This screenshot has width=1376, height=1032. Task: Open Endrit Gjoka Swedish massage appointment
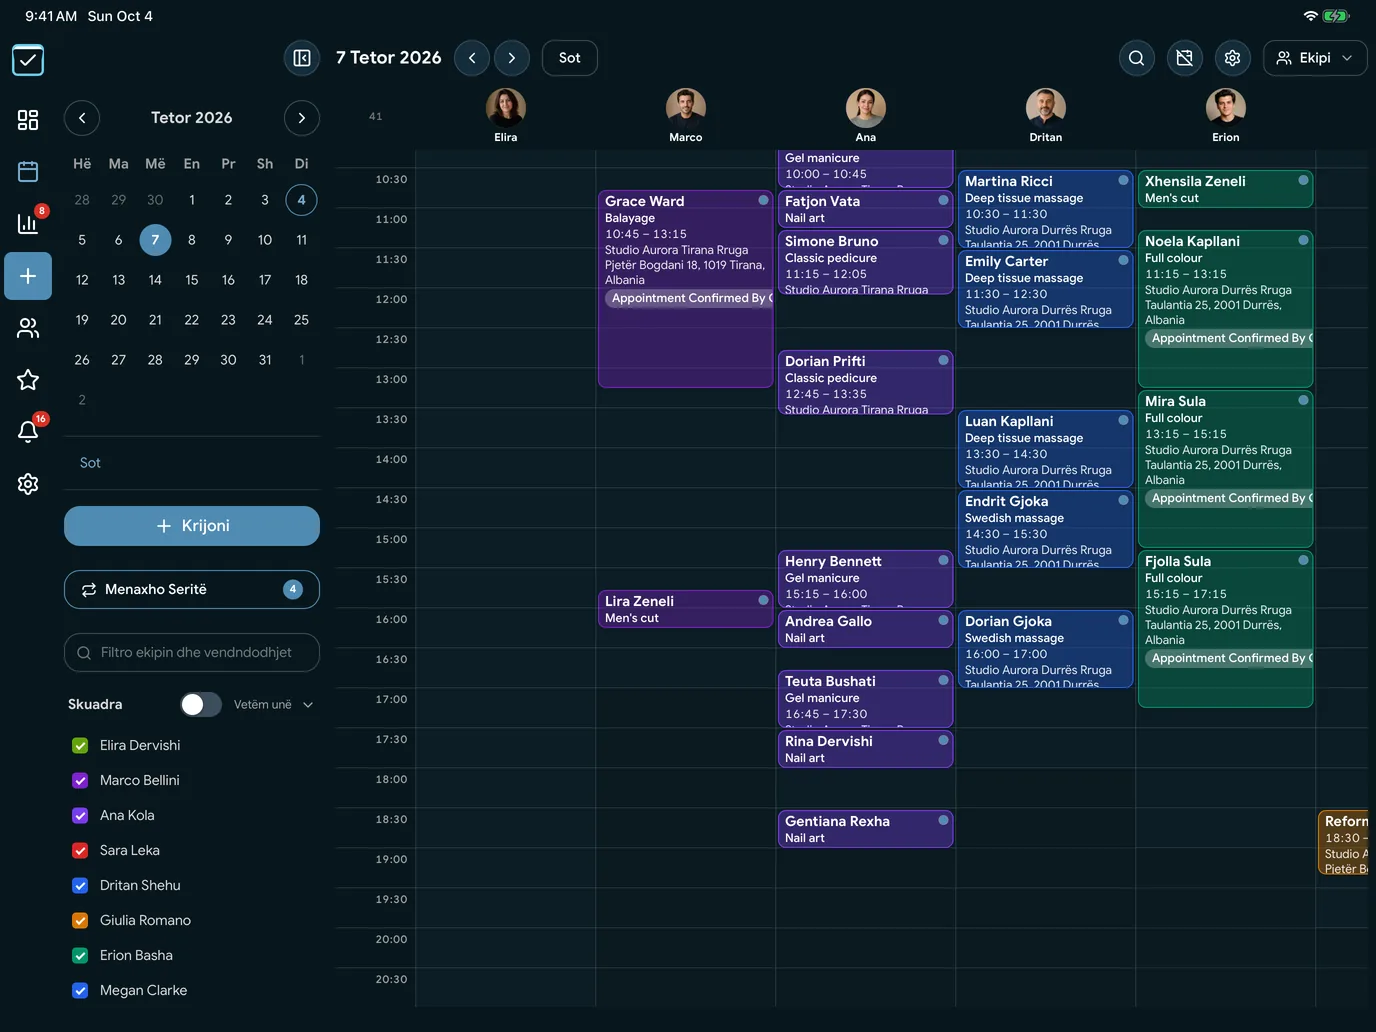pyautogui.click(x=1046, y=529)
